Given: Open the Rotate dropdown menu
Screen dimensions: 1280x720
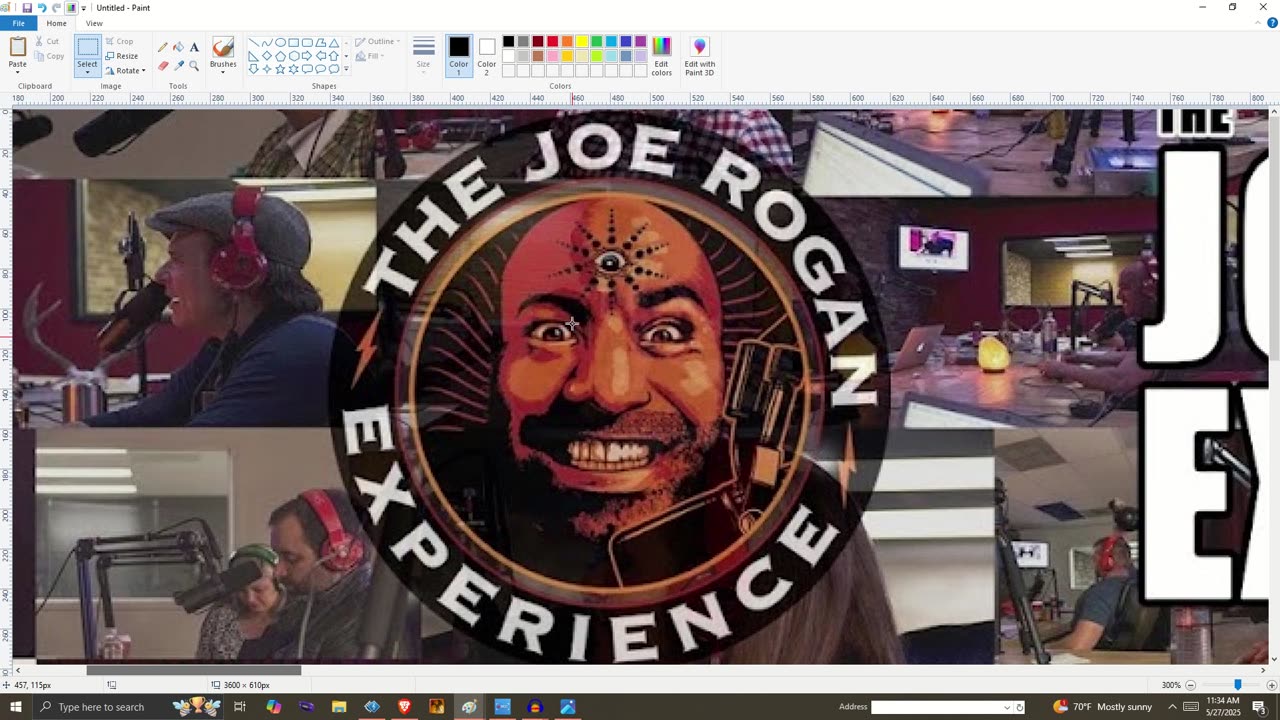Looking at the screenshot, I should point(126,71).
